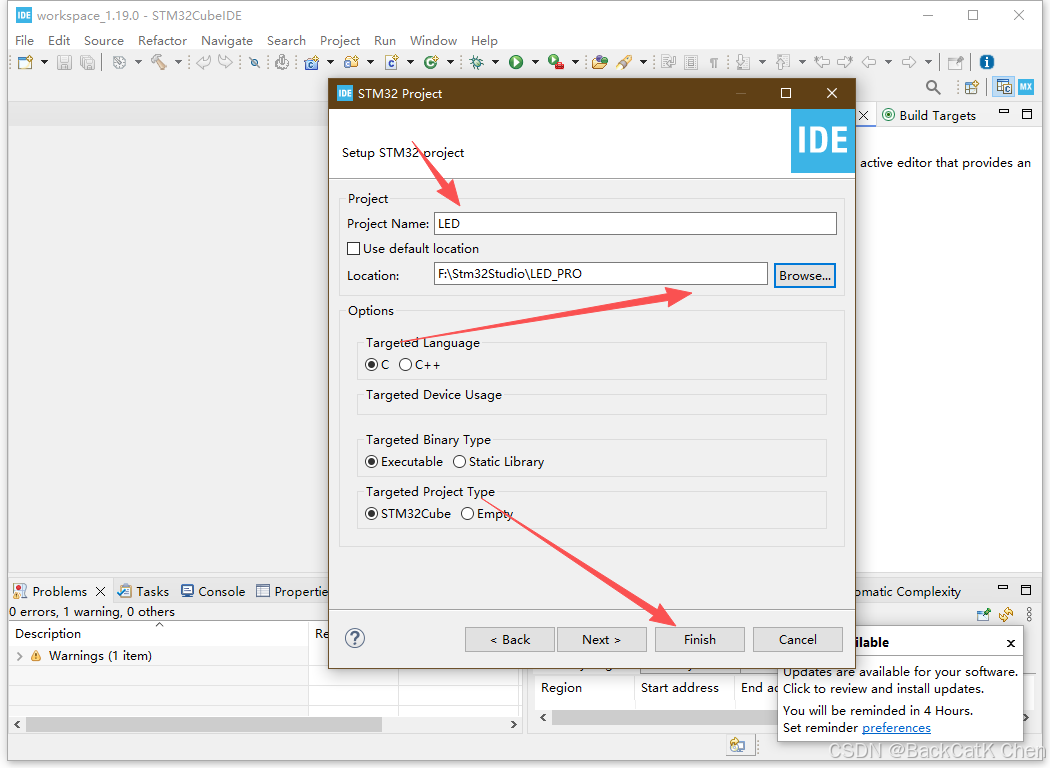Click the Next Annotation icon
This screenshot has height=768, width=1050.
point(743,62)
